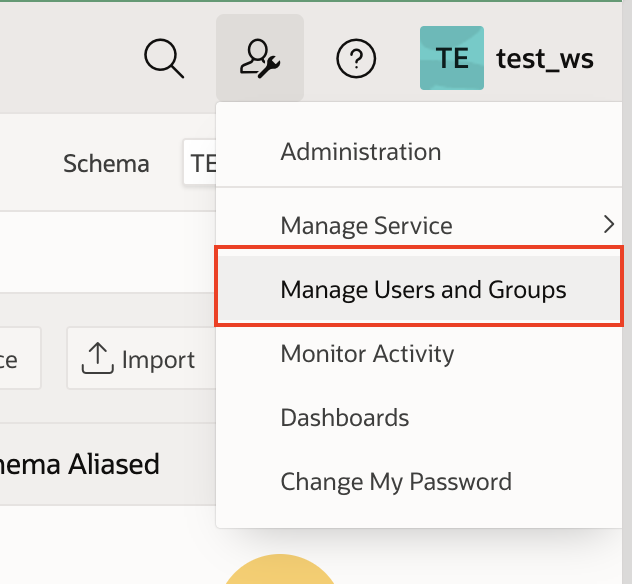Choose Change My Password

tap(419, 482)
